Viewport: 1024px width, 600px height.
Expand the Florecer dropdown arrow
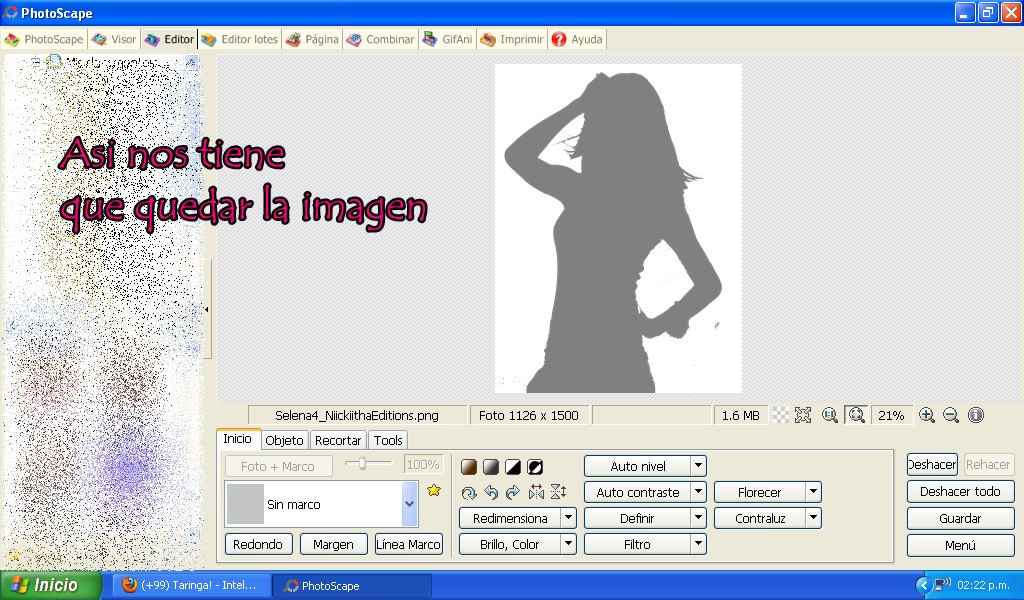coord(813,492)
